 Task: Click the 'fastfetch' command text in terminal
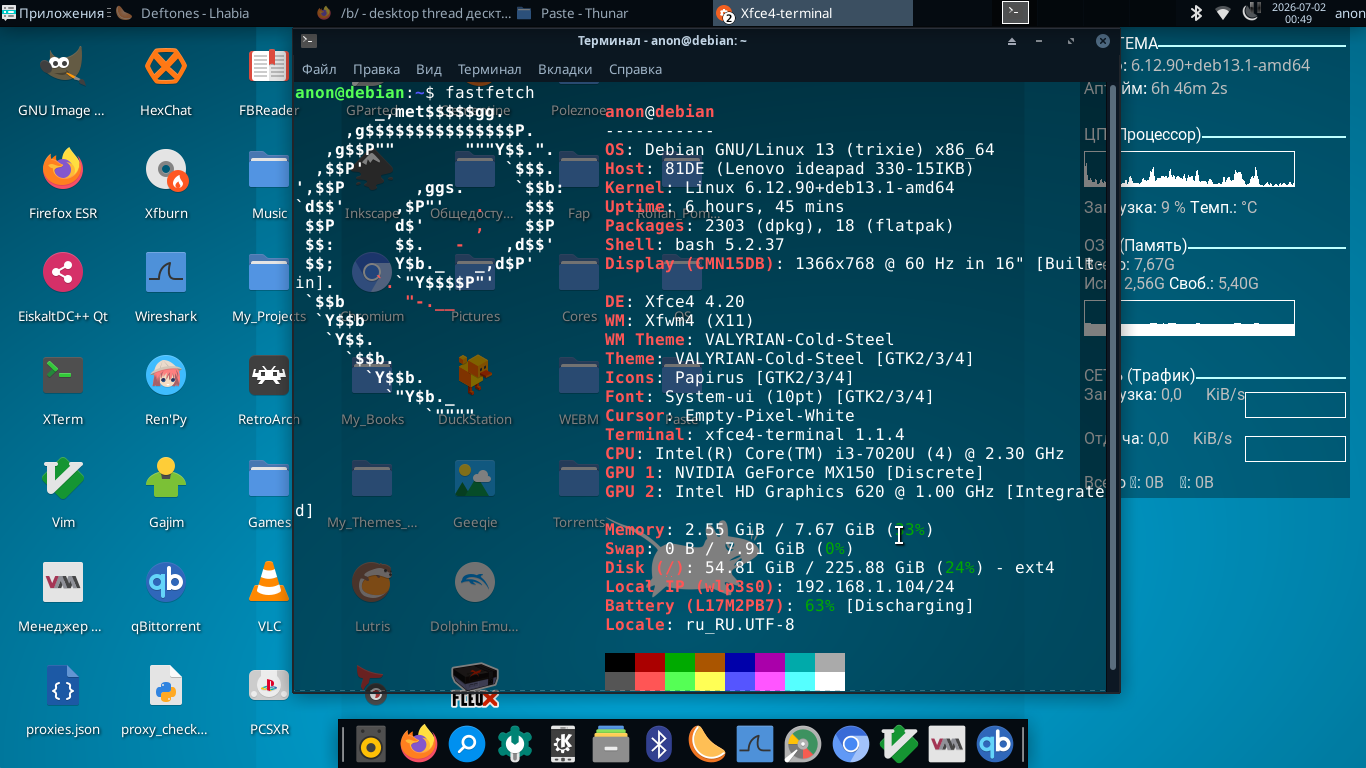(x=490, y=93)
